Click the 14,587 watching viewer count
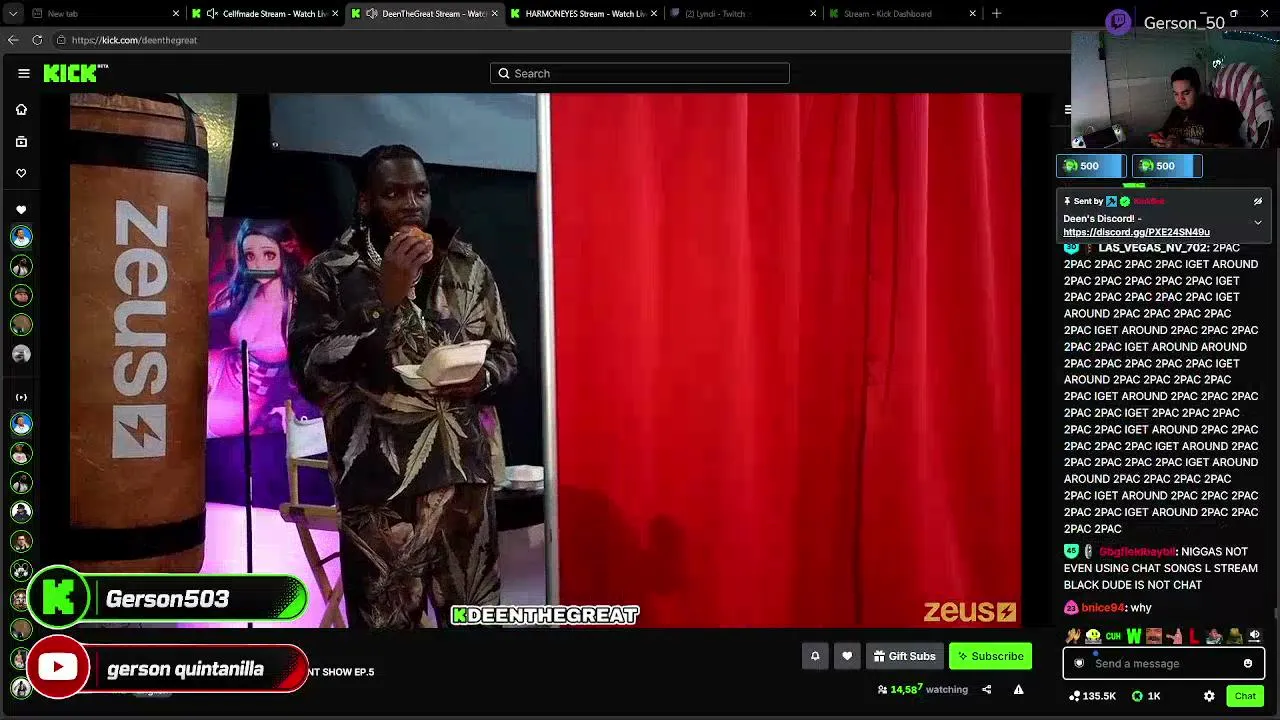The height and width of the screenshot is (720, 1280). tap(922, 689)
